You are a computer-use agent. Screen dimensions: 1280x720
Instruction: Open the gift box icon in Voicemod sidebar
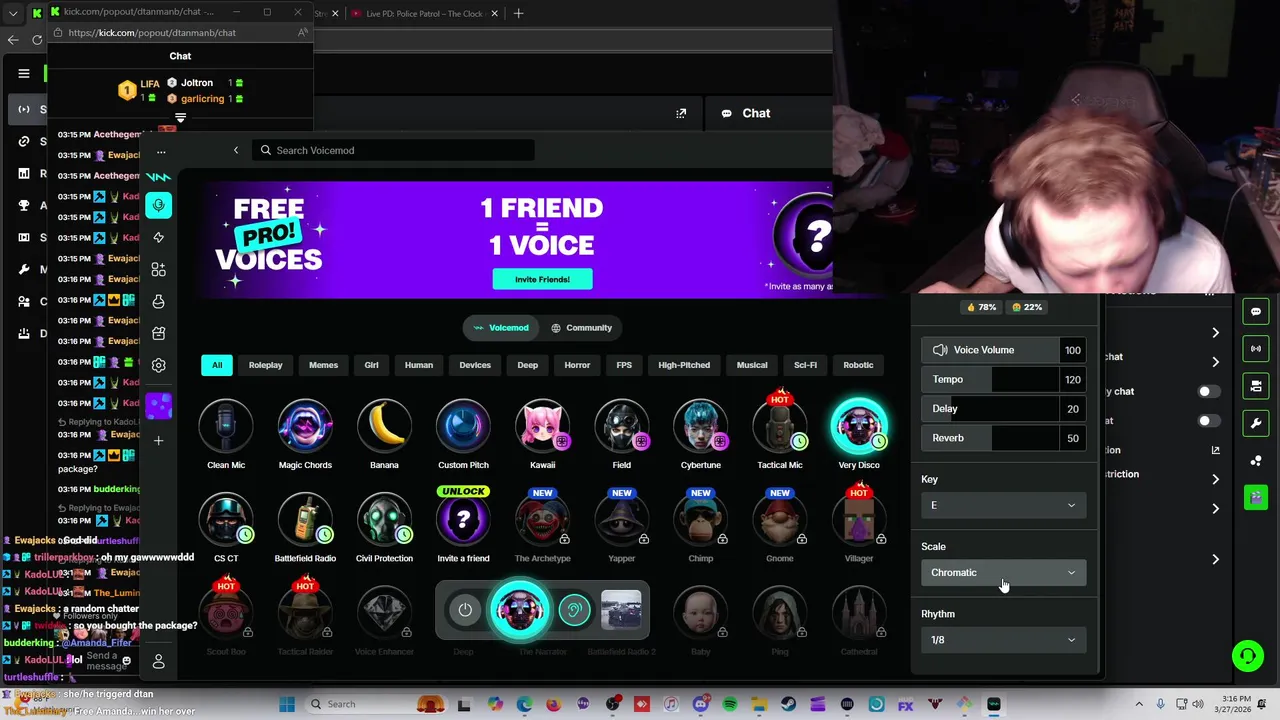click(158, 333)
